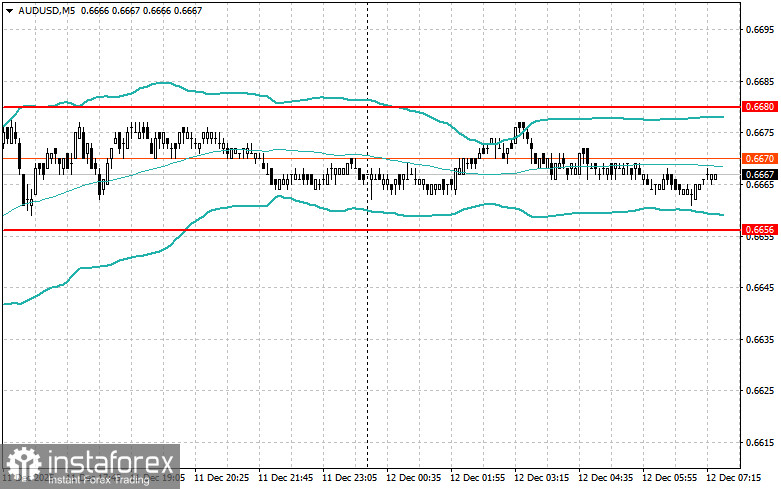Select the 11 Dec 21:45 time label
The width and height of the screenshot is (781, 489).
(286, 478)
